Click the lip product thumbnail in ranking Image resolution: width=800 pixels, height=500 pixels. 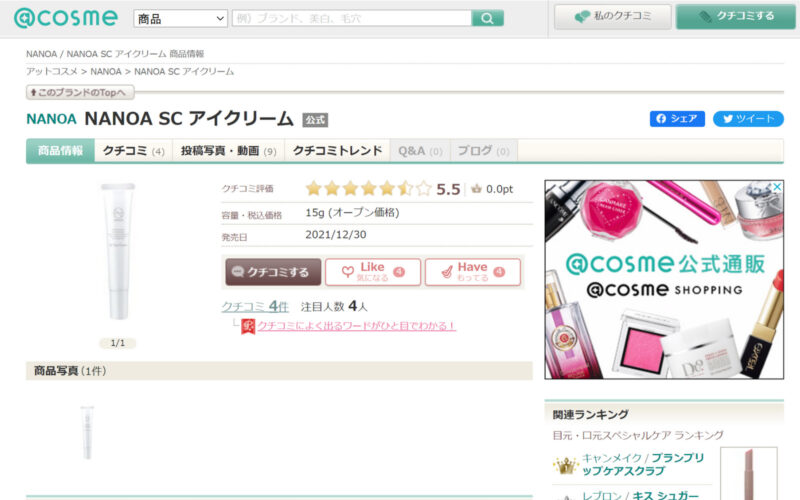click(748, 473)
